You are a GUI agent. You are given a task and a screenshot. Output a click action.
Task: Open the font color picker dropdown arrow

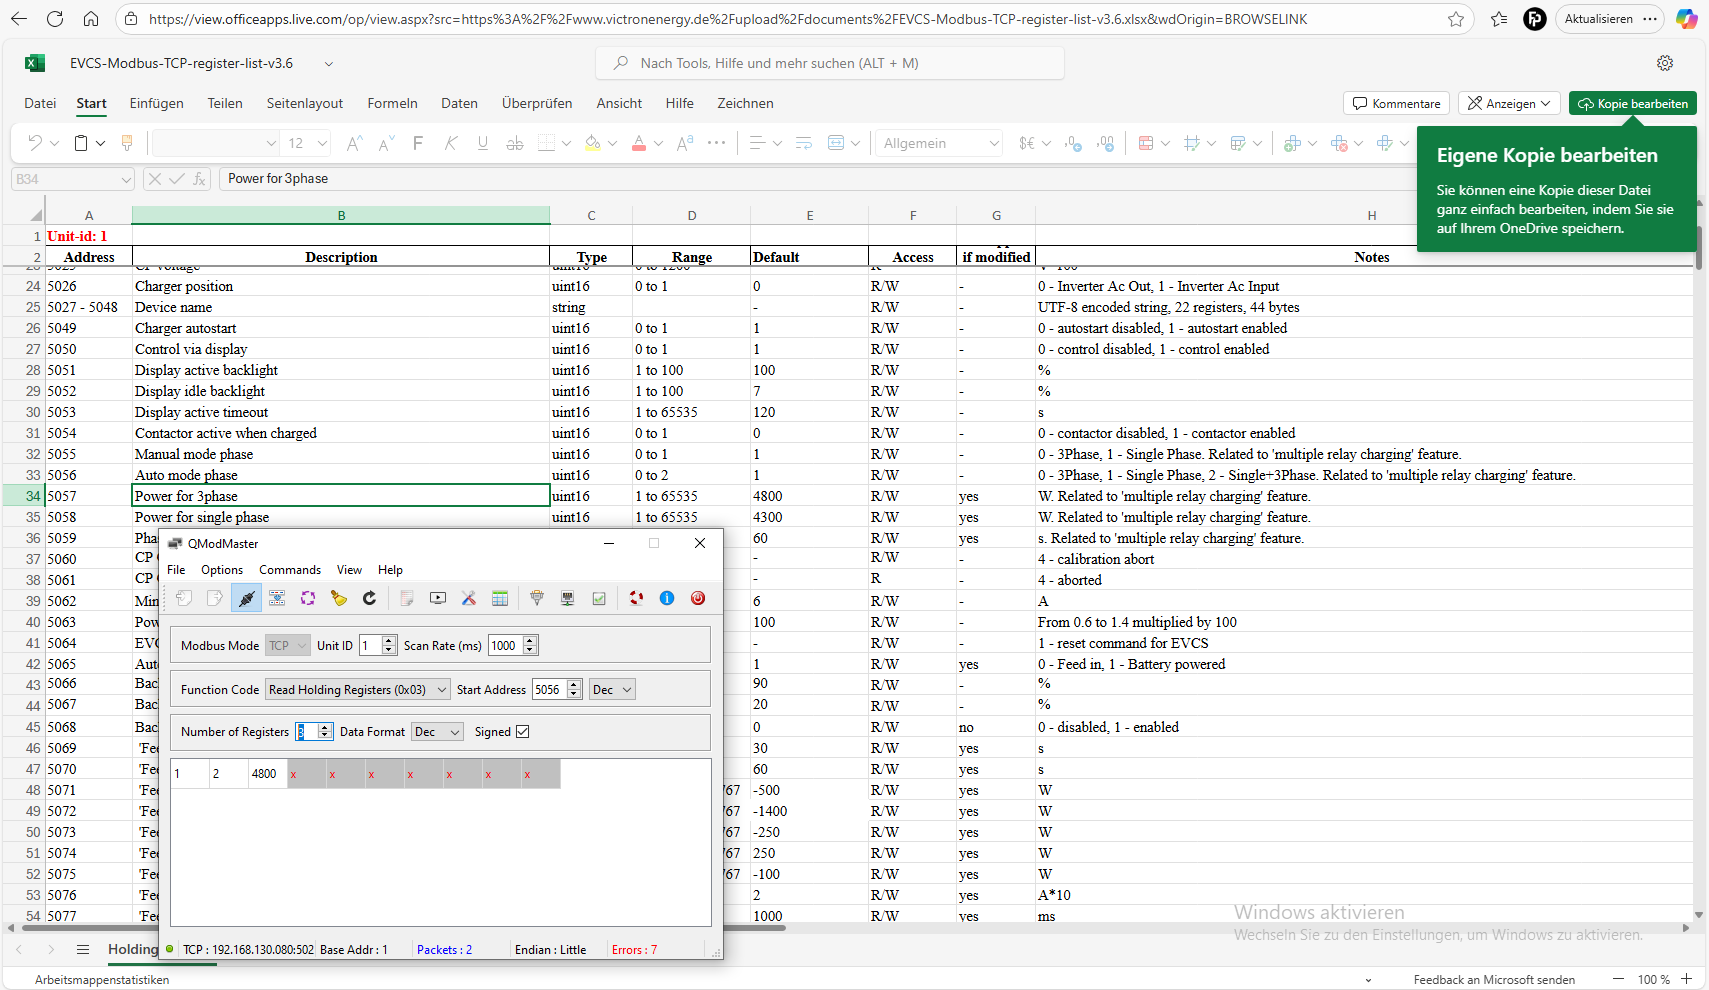click(x=658, y=143)
